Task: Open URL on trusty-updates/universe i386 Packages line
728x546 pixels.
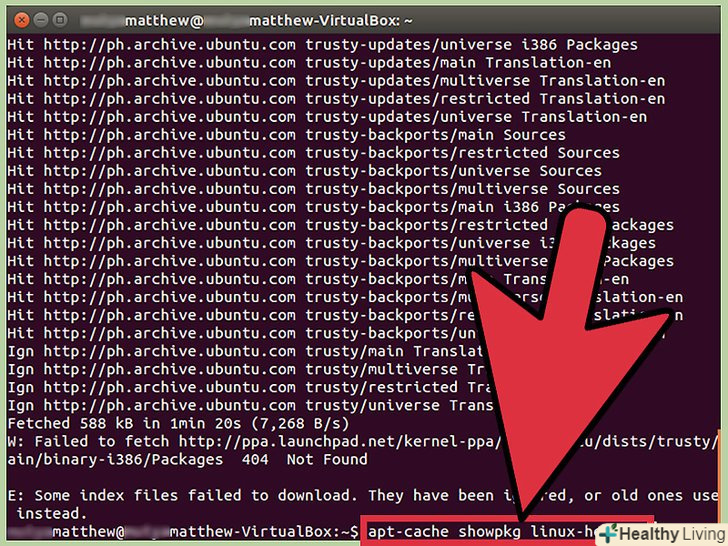Action: tap(169, 45)
